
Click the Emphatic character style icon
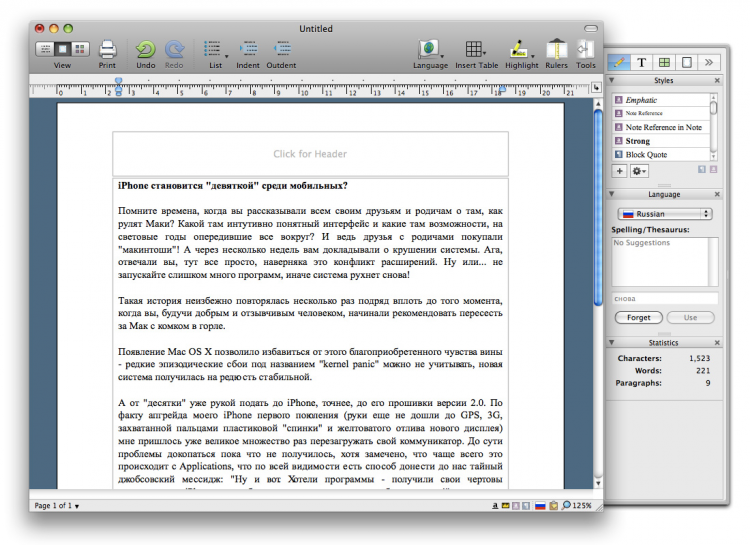(618, 100)
